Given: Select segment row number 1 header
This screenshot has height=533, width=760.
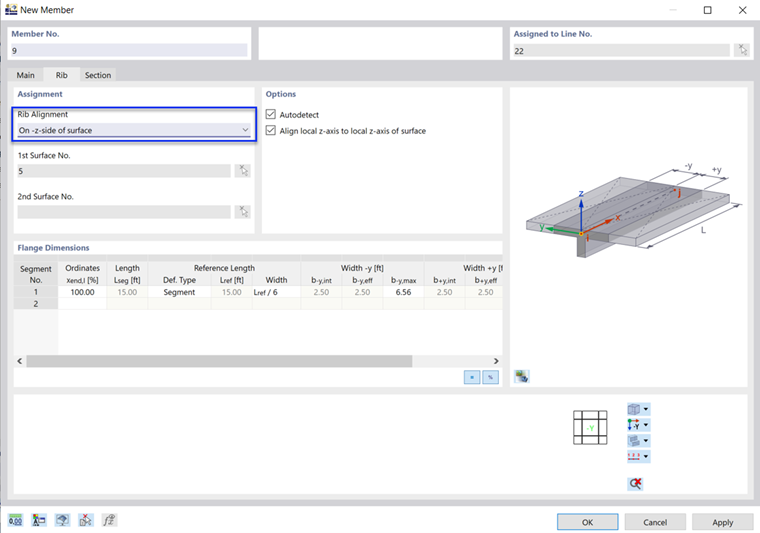Looking at the screenshot, I should pyautogui.click(x=36, y=292).
